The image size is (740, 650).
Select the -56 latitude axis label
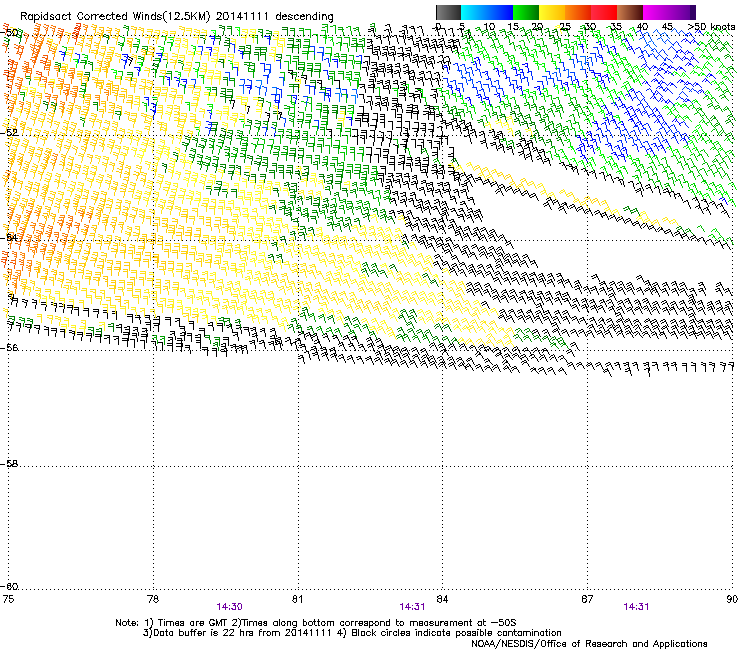(x=9, y=347)
